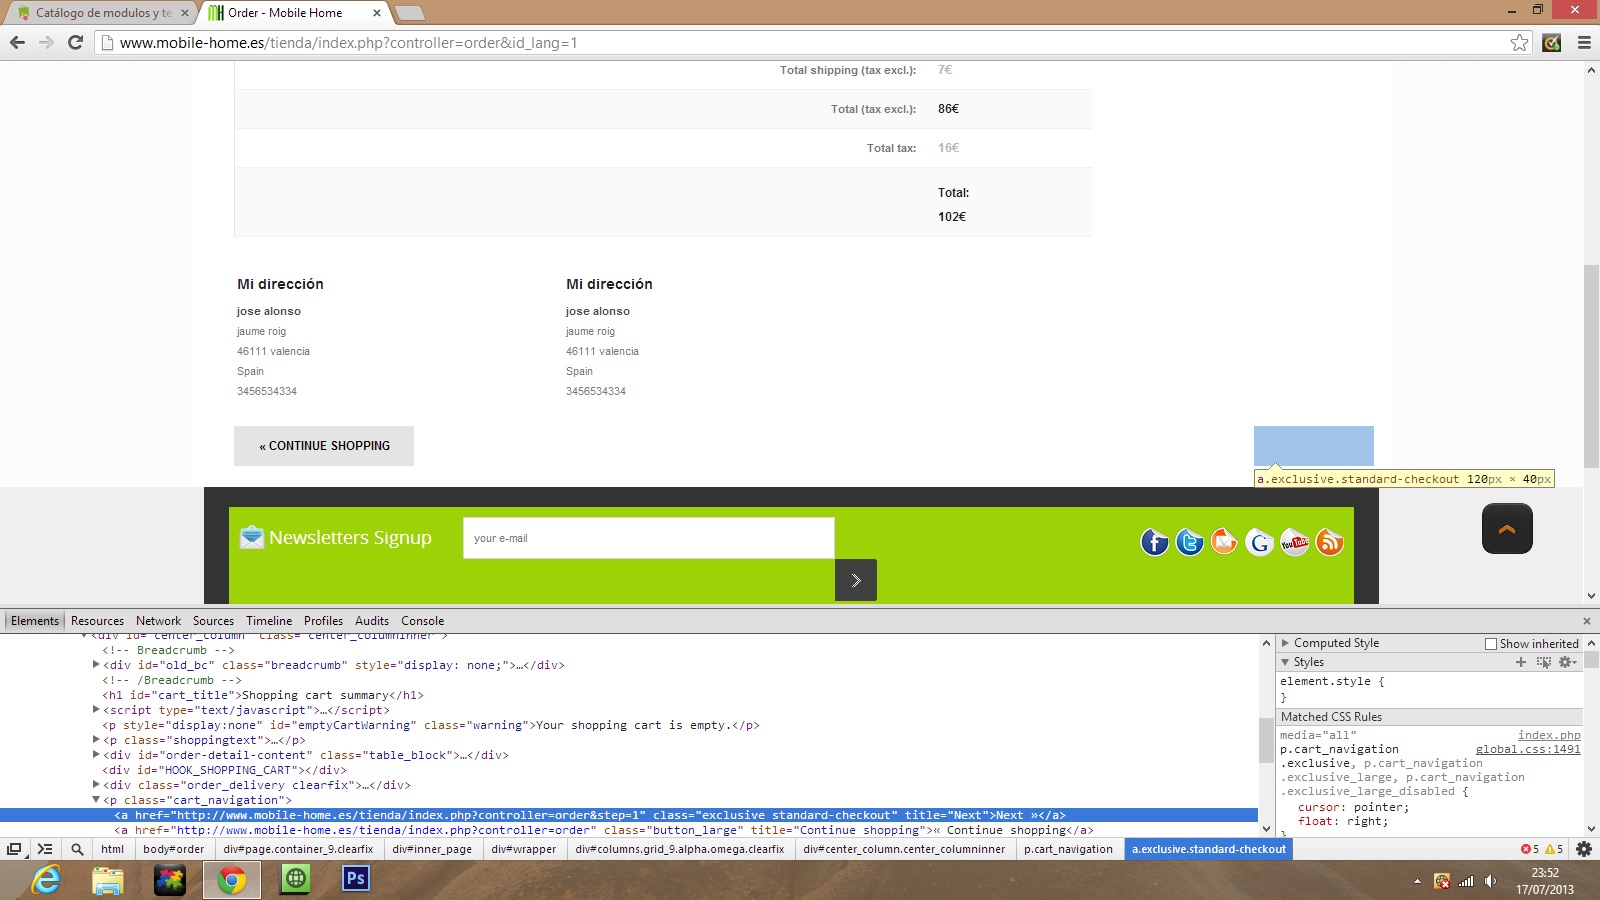This screenshot has height=900, width=1600.
Task: Select p.cart_navigation in the breadcrumb
Action: point(1068,849)
